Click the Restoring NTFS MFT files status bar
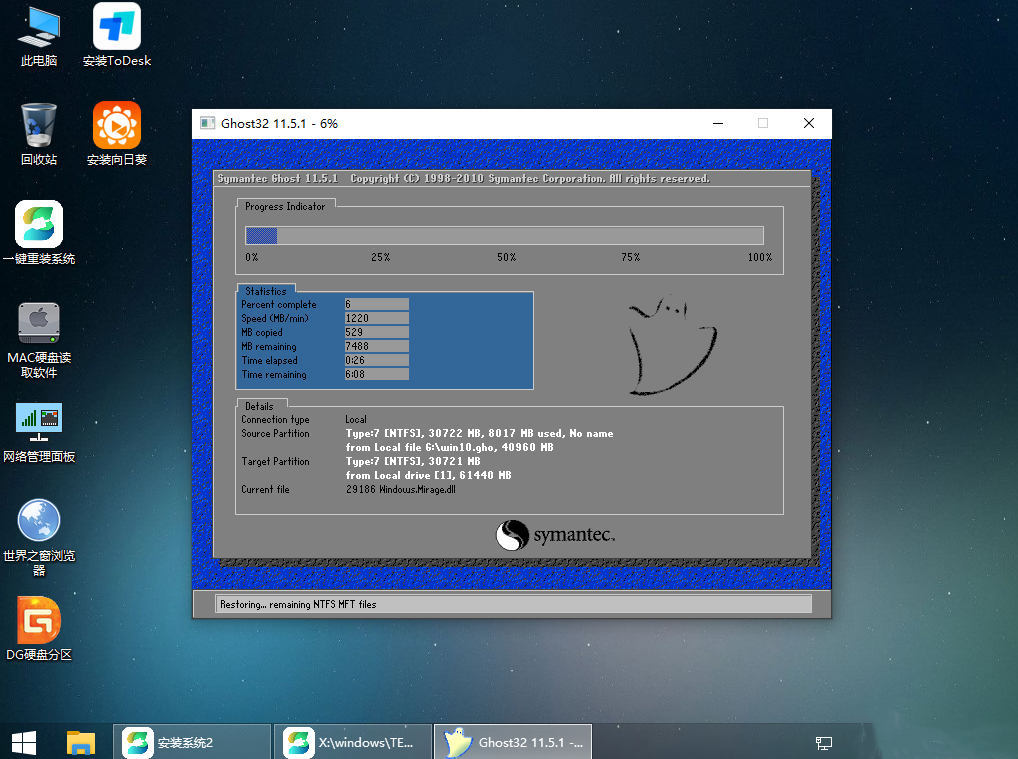Screen dimensions: 1018x759 pyautogui.click(x=512, y=603)
